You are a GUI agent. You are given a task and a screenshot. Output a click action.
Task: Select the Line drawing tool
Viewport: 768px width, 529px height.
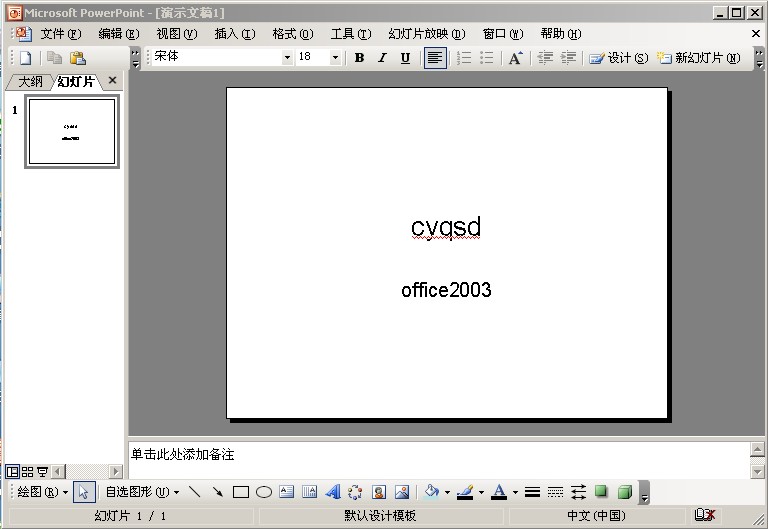(195, 492)
